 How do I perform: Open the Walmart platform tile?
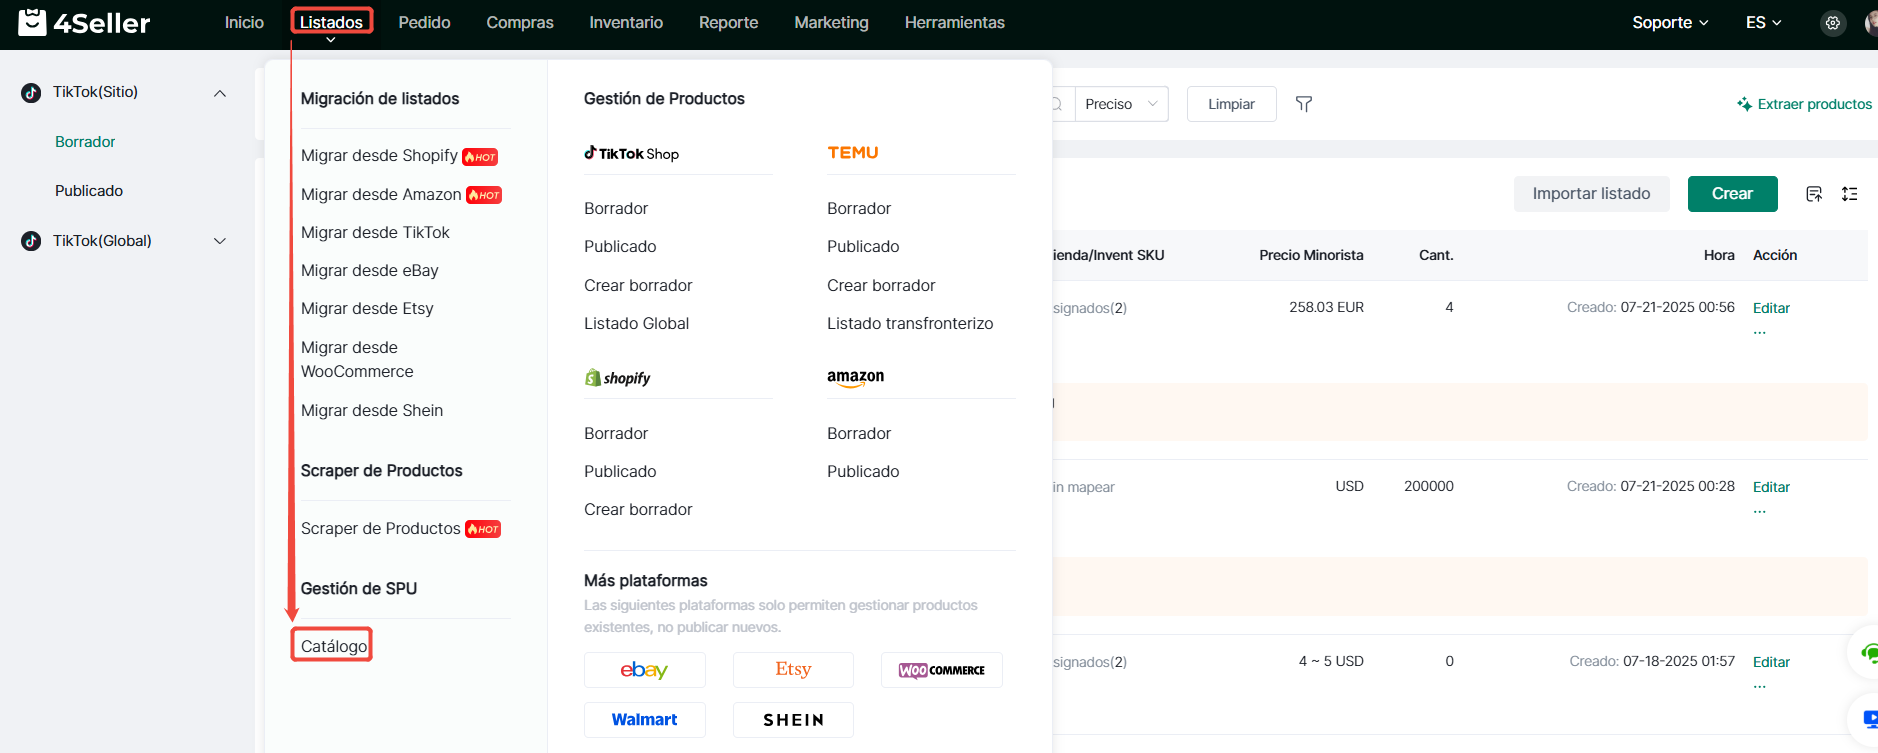coord(644,720)
